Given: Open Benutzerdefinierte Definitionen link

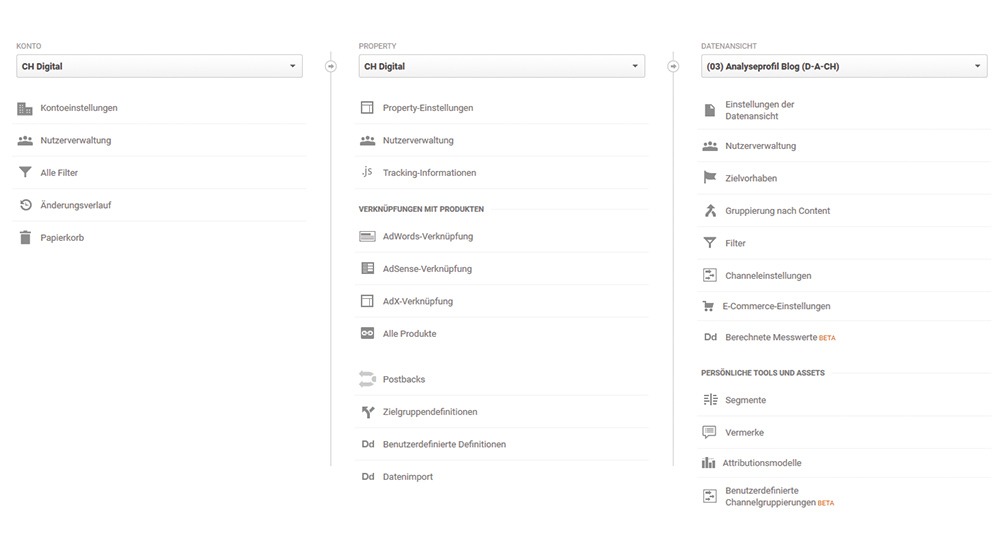Looking at the screenshot, I should pyautogui.click(x=445, y=444).
